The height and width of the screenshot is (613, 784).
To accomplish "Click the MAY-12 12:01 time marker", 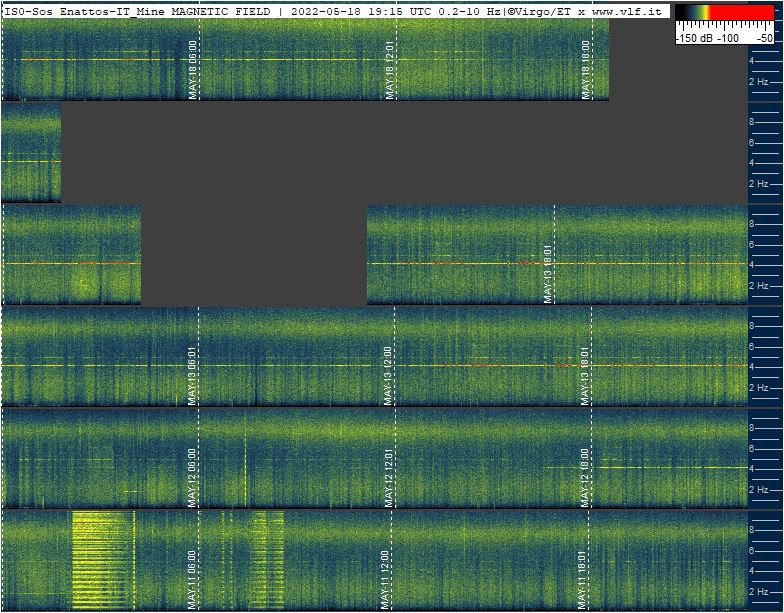I will (388, 478).
